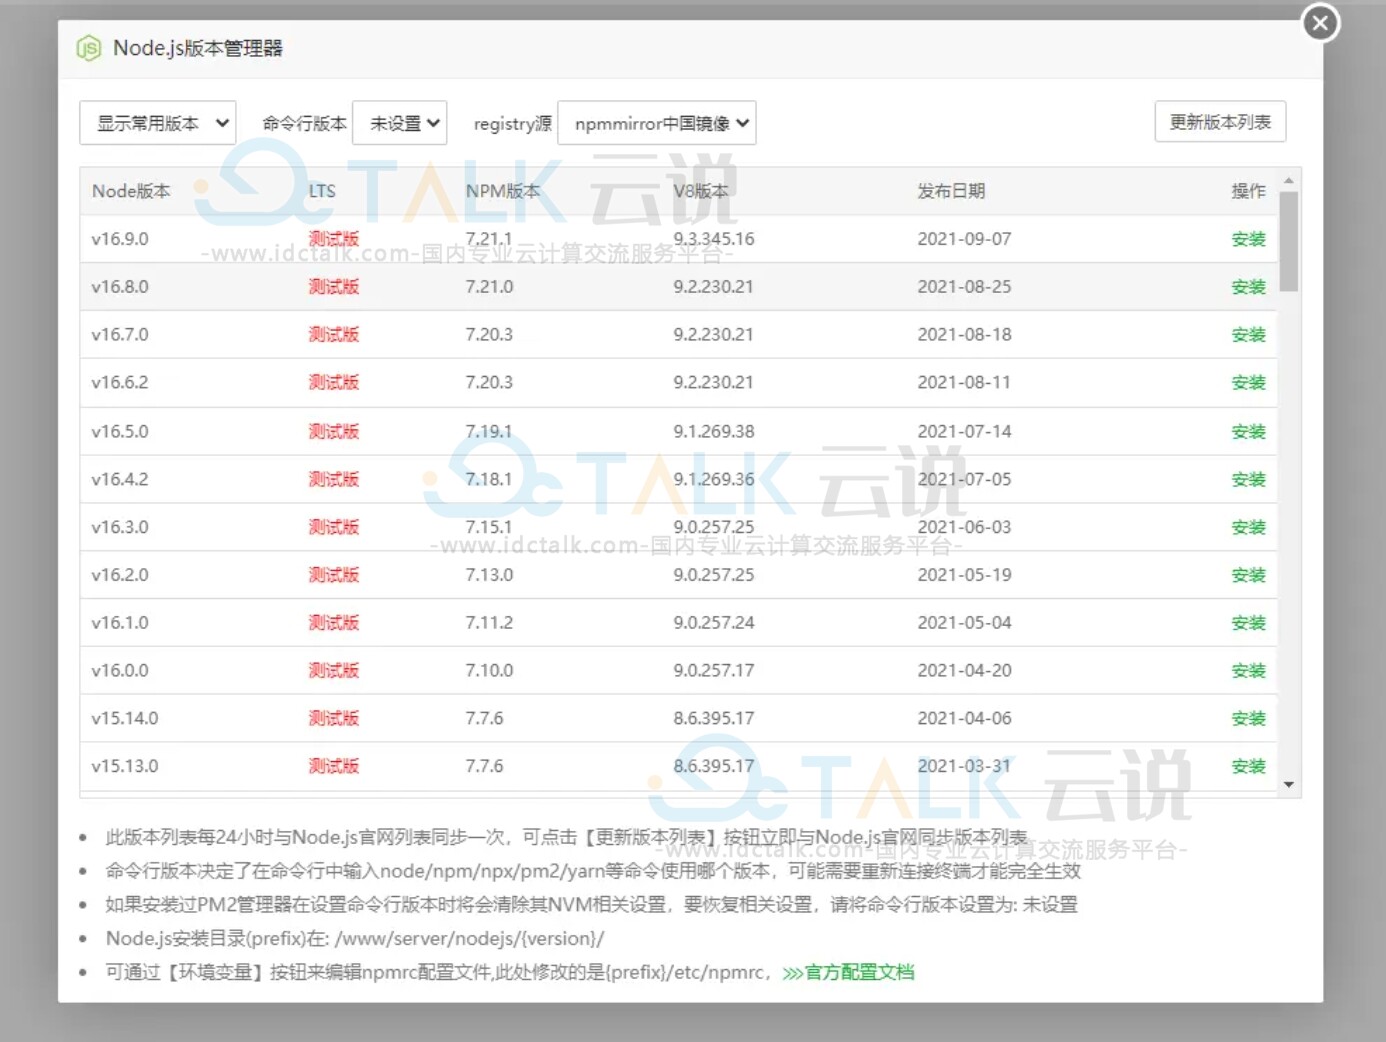Click release date 2021-04-20 cell
The image size is (1386, 1042).
(x=964, y=671)
